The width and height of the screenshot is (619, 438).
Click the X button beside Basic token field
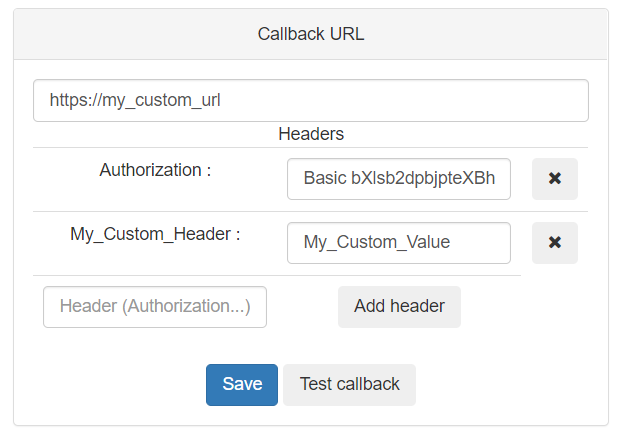(x=554, y=179)
